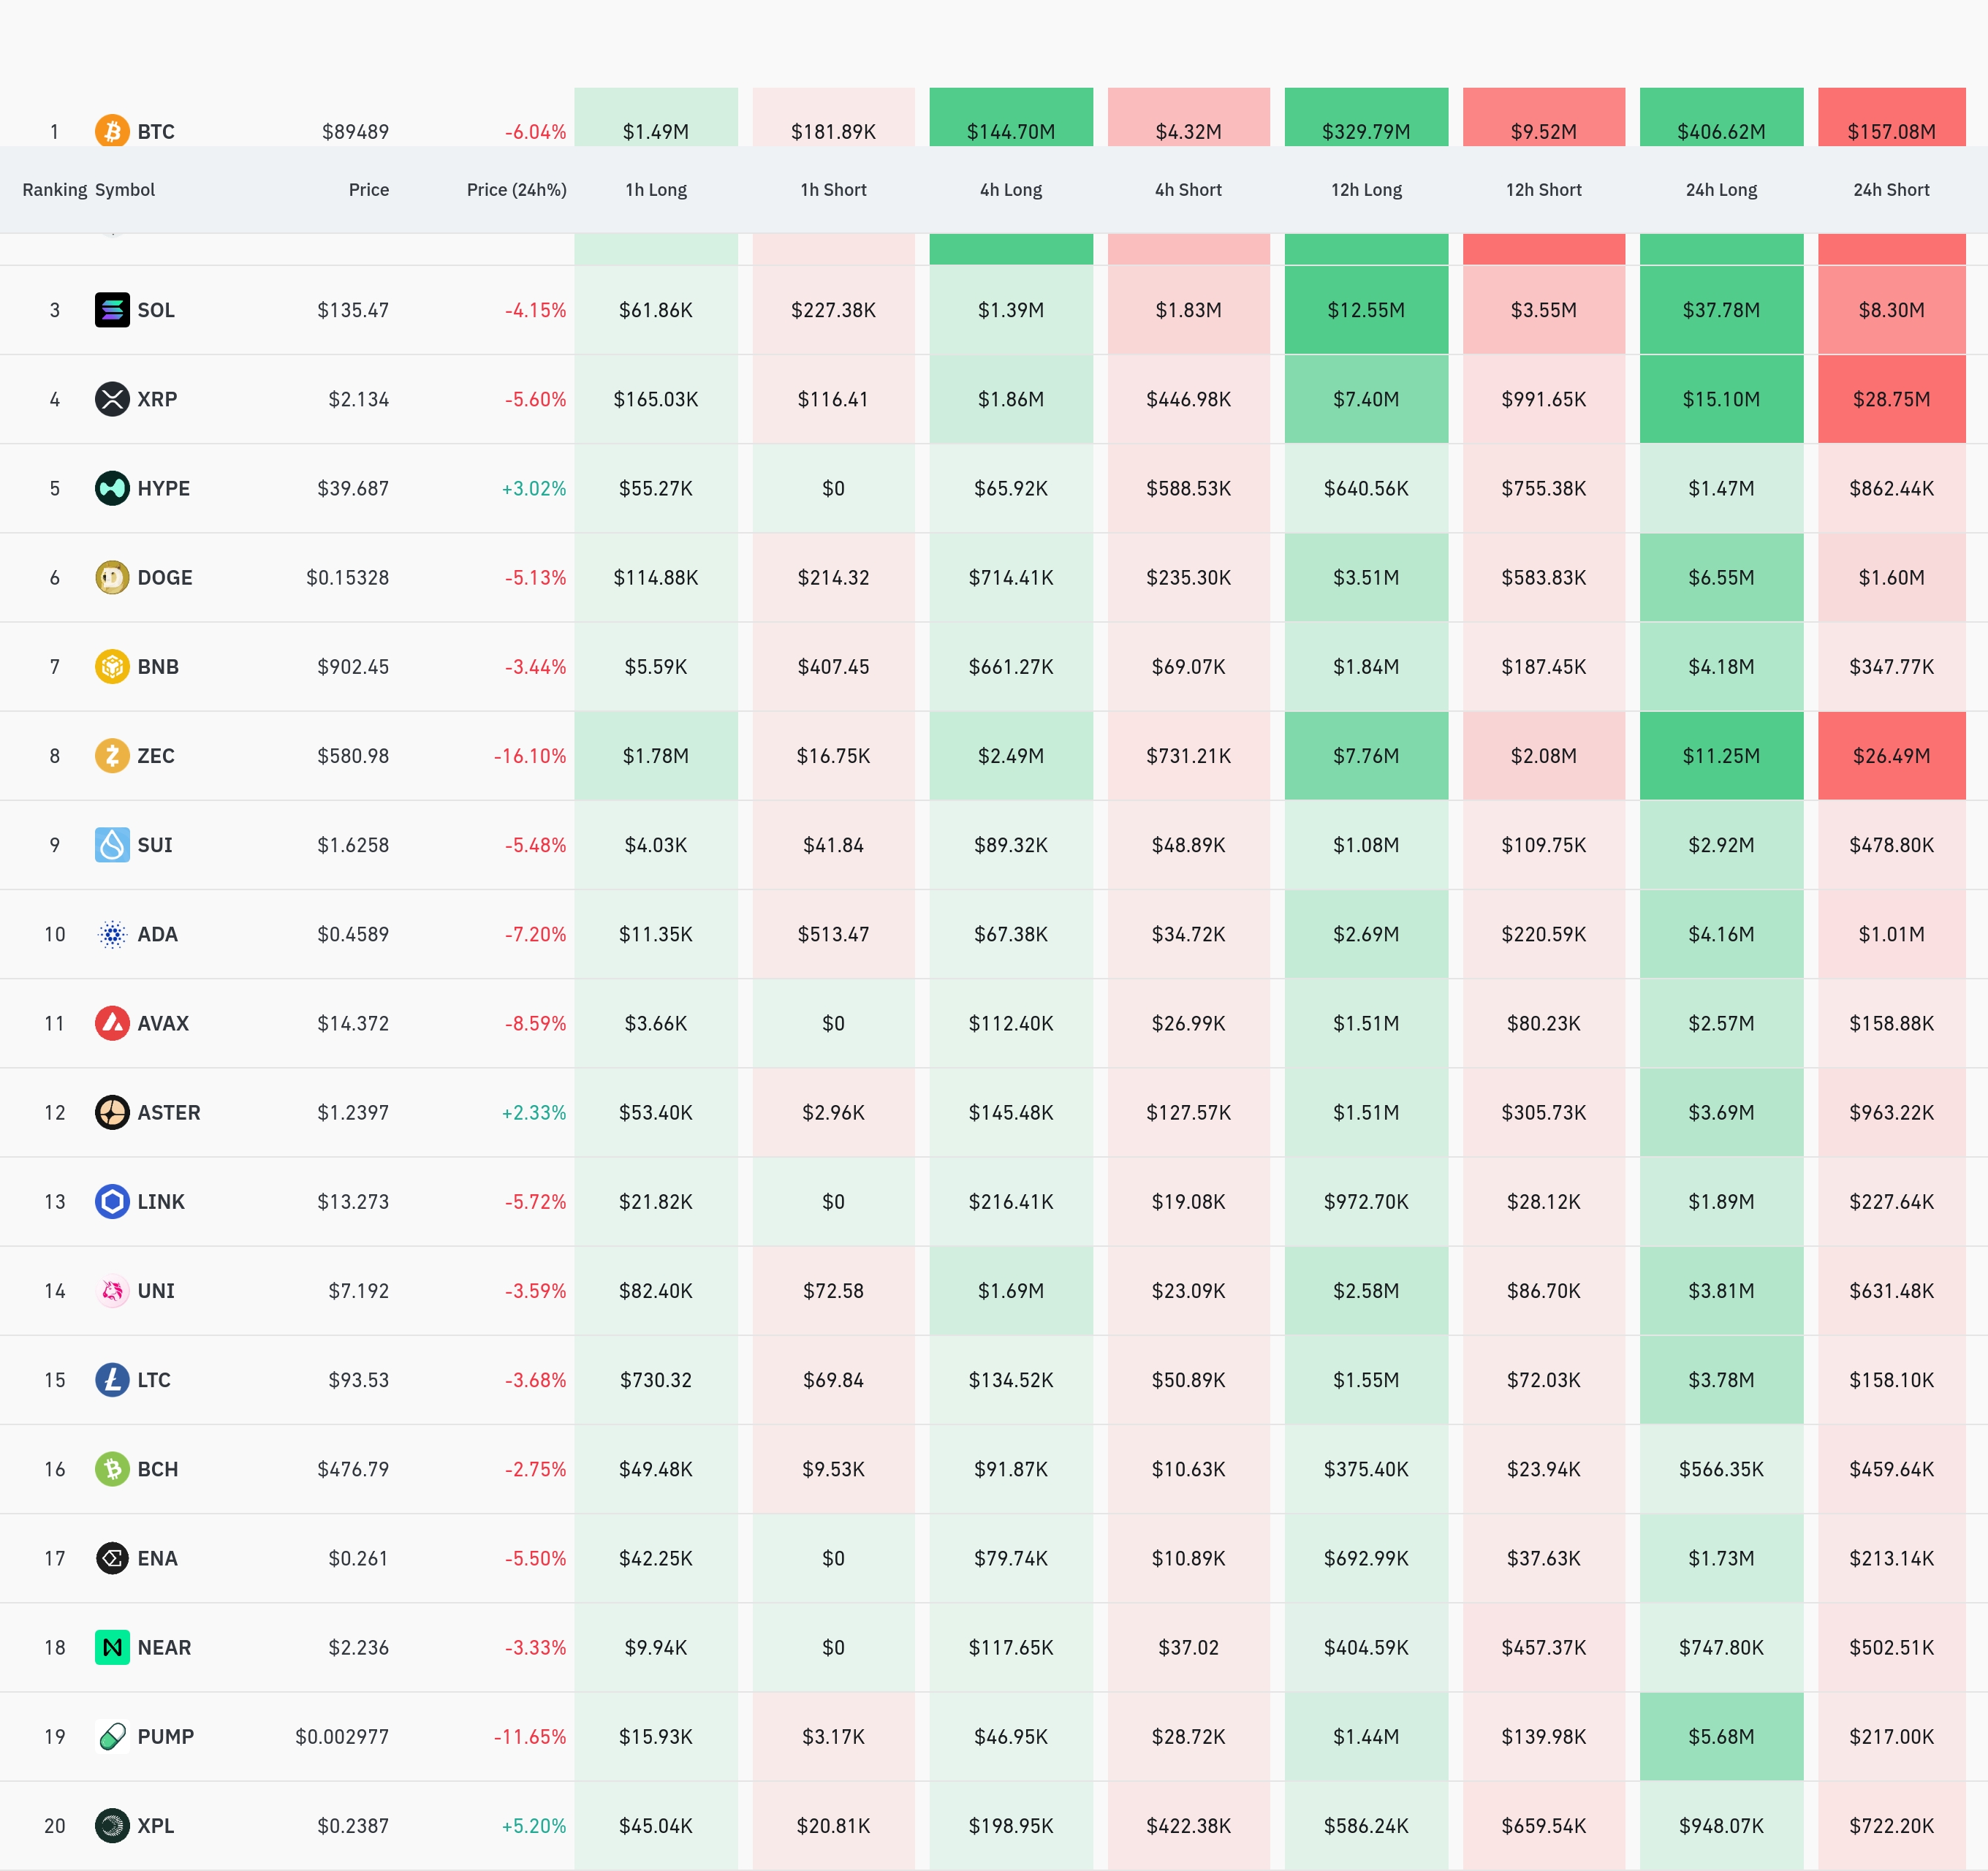The image size is (1988, 1871).
Task: Click the Bitcoin BTC coin icon
Action: tap(112, 131)
